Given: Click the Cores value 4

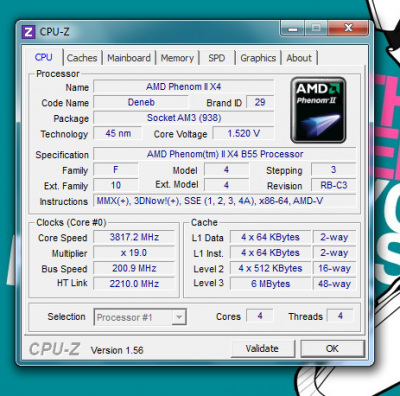Looking at the screenshot, I should pyautogui.click(x=260, y=316).
